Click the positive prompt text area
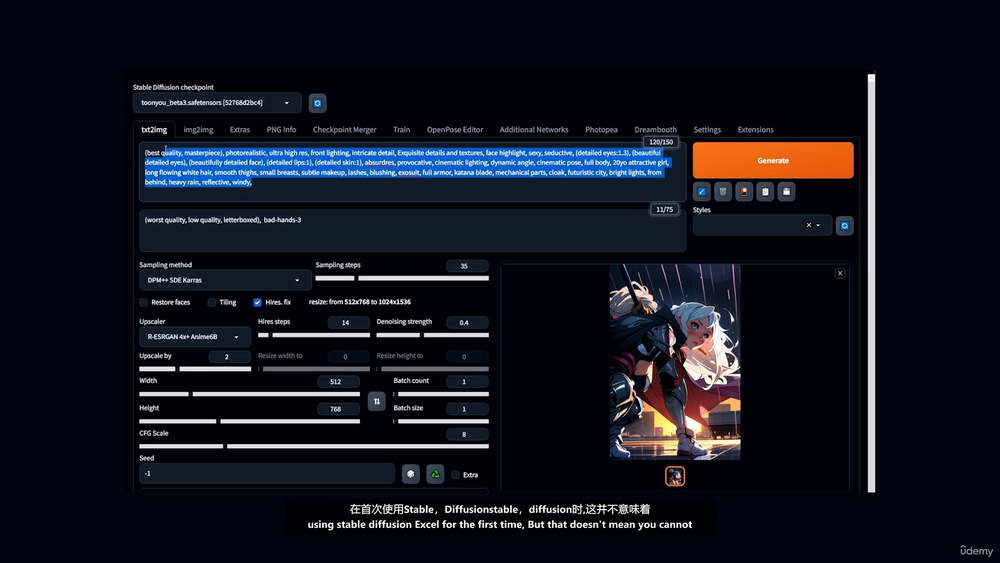Screen dimensions: 1000x563 [413, 172]
